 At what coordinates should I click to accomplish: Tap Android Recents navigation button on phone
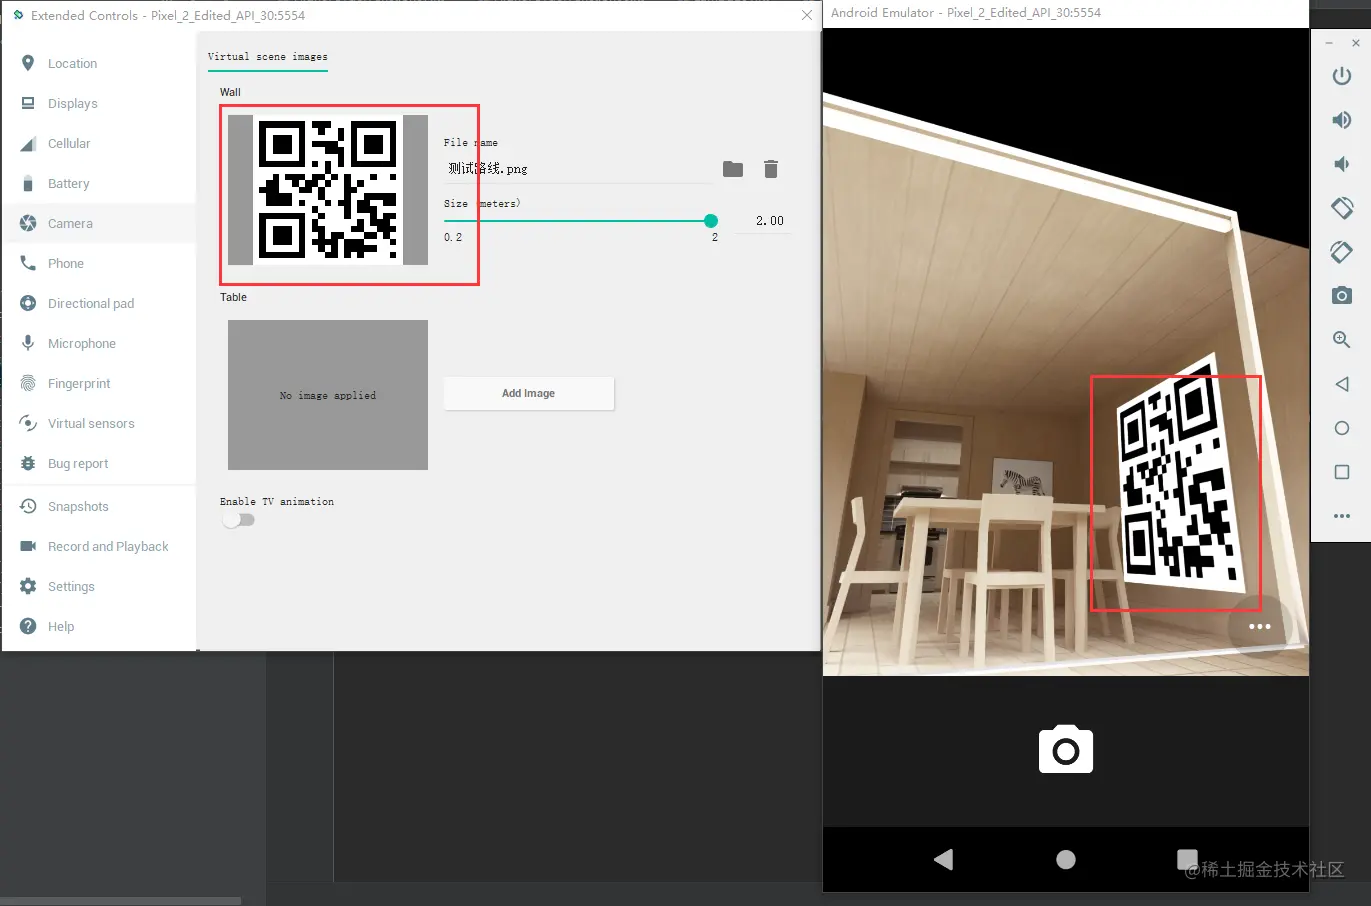pos(1187,859)
